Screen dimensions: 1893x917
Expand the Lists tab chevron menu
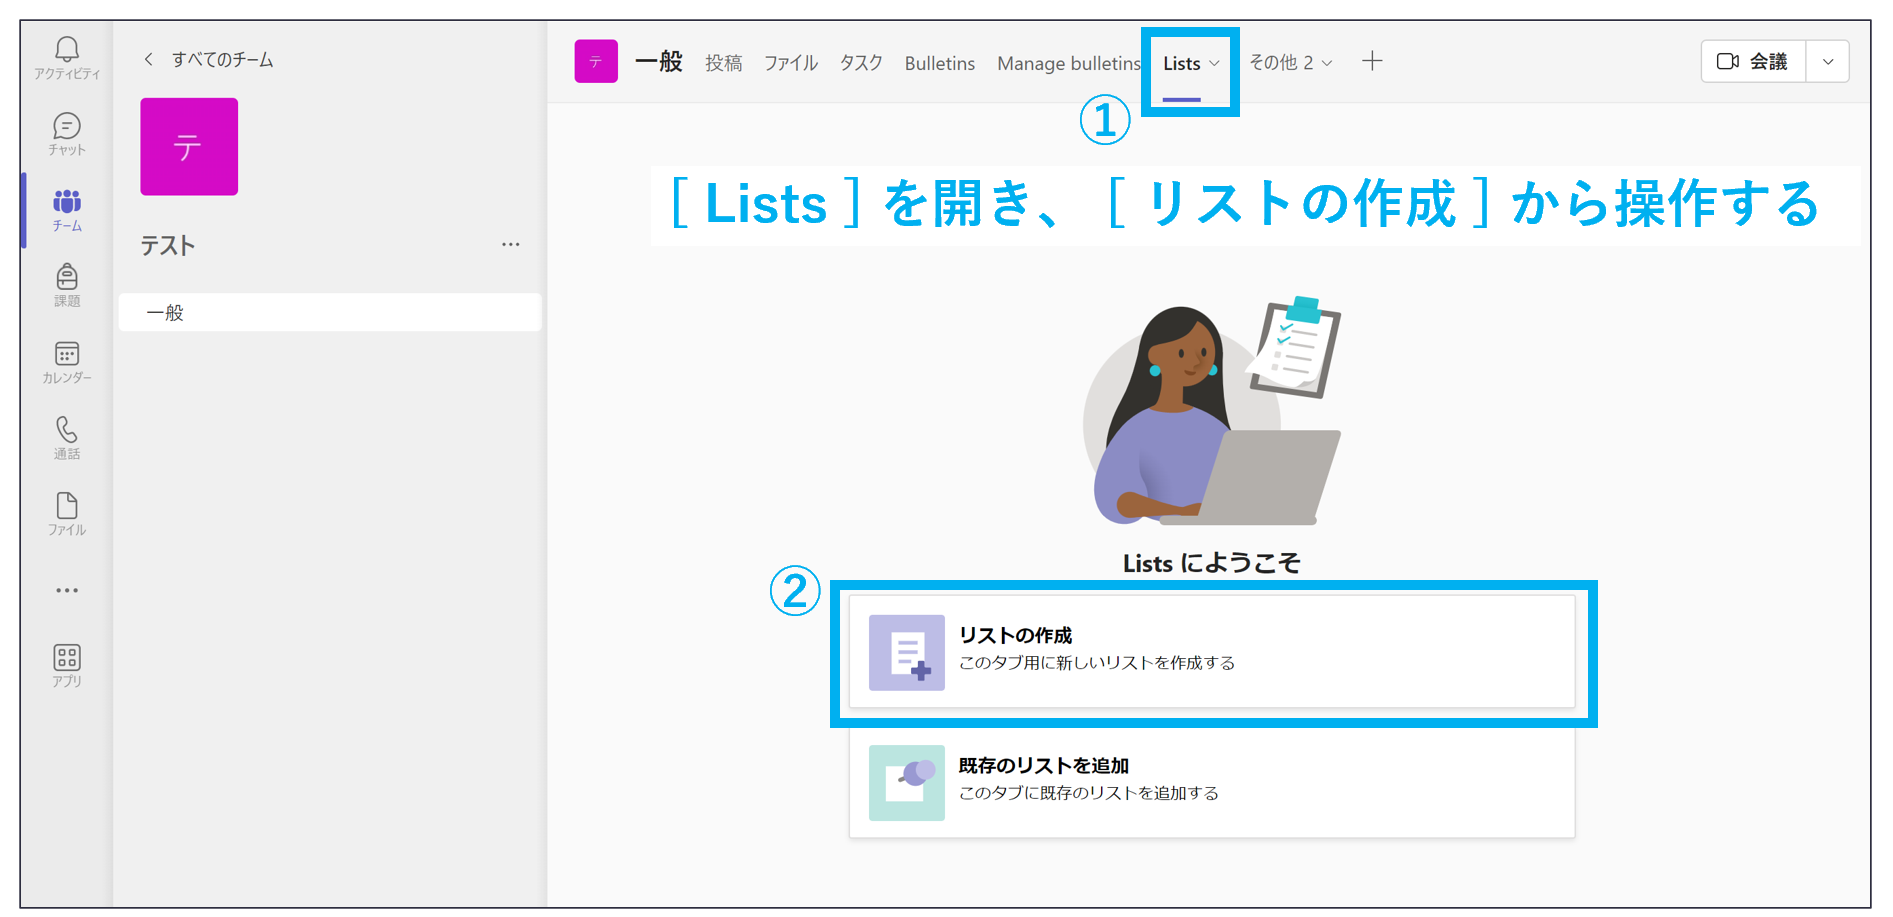[1215, 63]
